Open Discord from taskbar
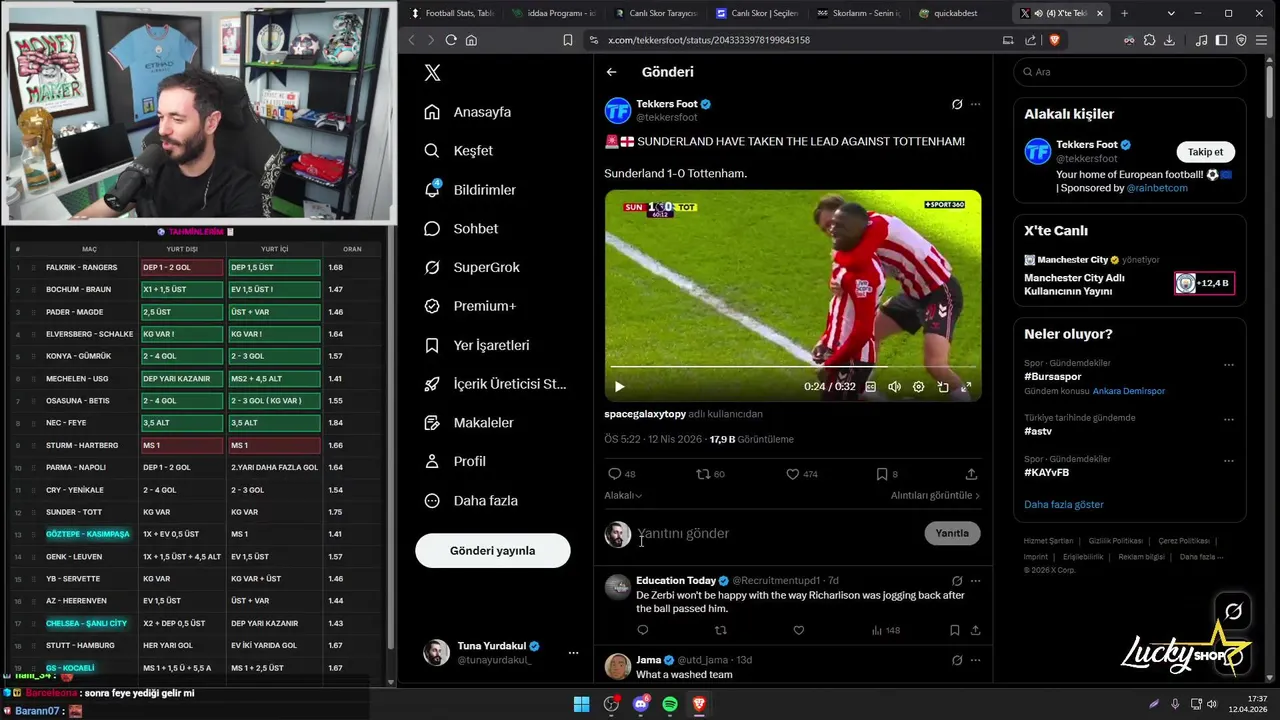Viewport: 1280px width, 720px height. tap(641, 704)
